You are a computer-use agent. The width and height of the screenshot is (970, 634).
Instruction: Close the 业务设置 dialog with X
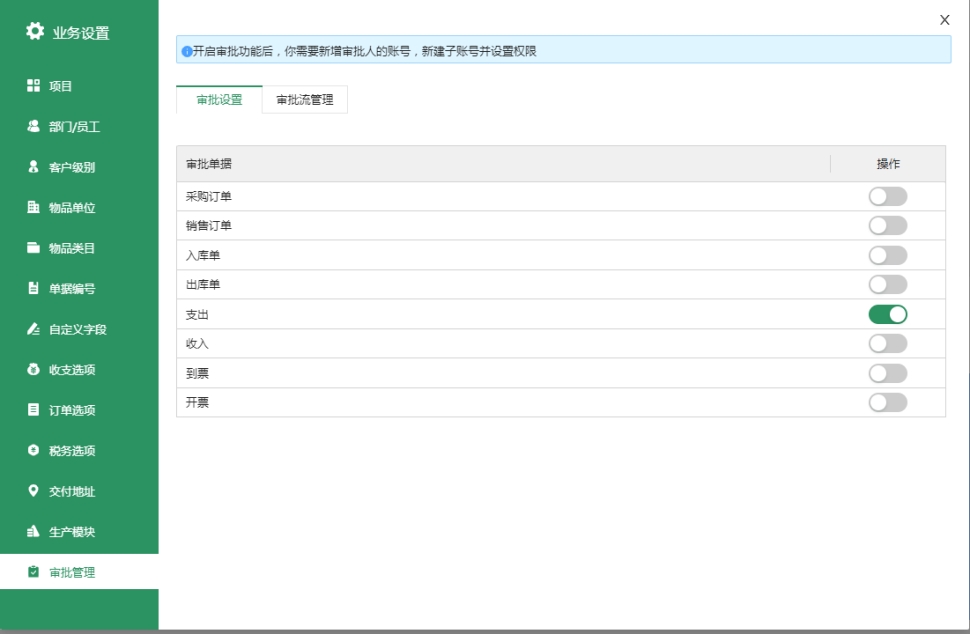pos(944,20)
